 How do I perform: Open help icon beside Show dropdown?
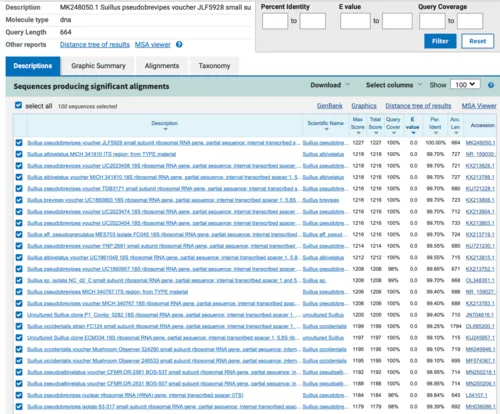pos(491,85)
